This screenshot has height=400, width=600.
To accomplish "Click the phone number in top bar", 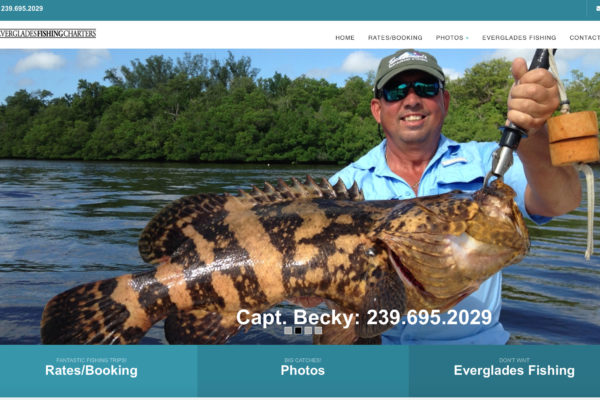I will click(21, 8).
